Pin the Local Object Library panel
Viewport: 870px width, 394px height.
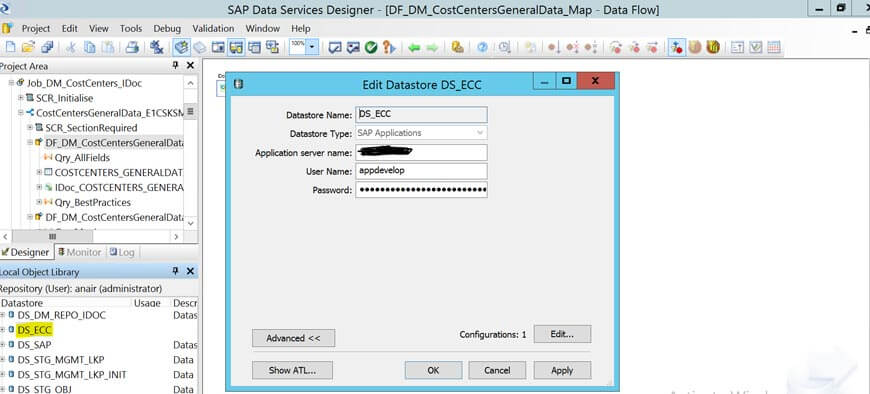pyautogui.click(x=175, y=271)
